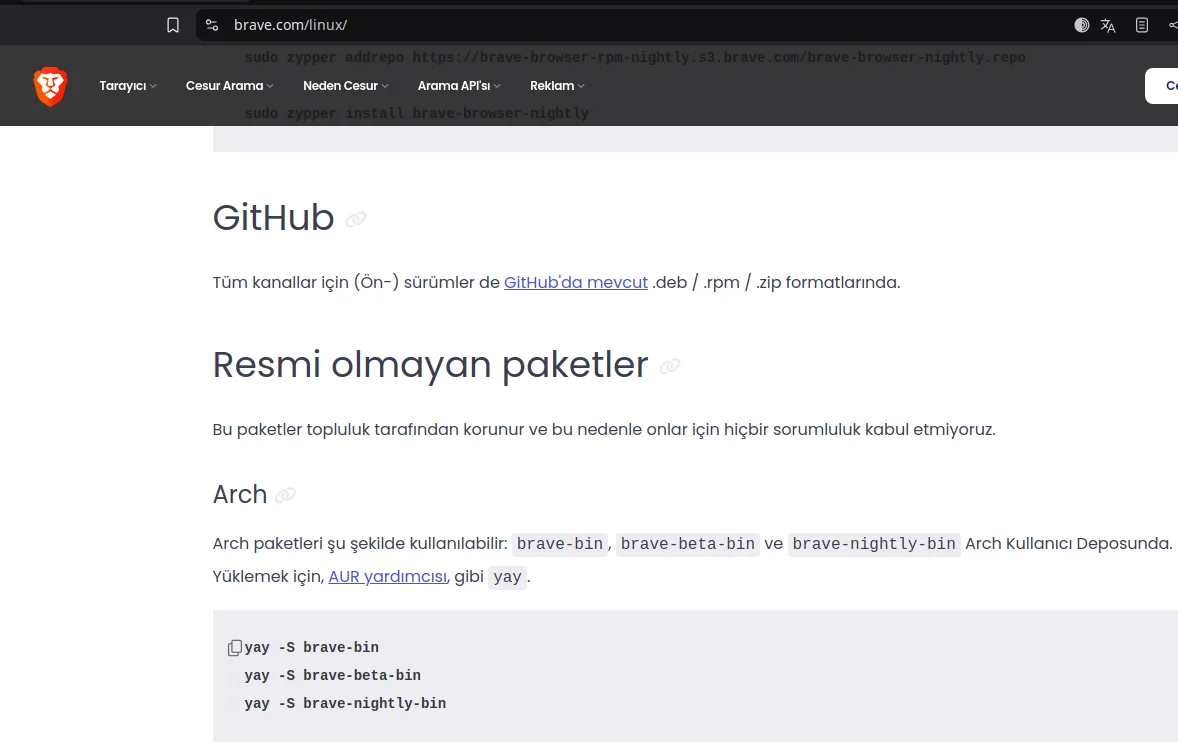Click the translate page icon
Image resolution: width=1178 pixels, height=755 pixels.
1108,26
